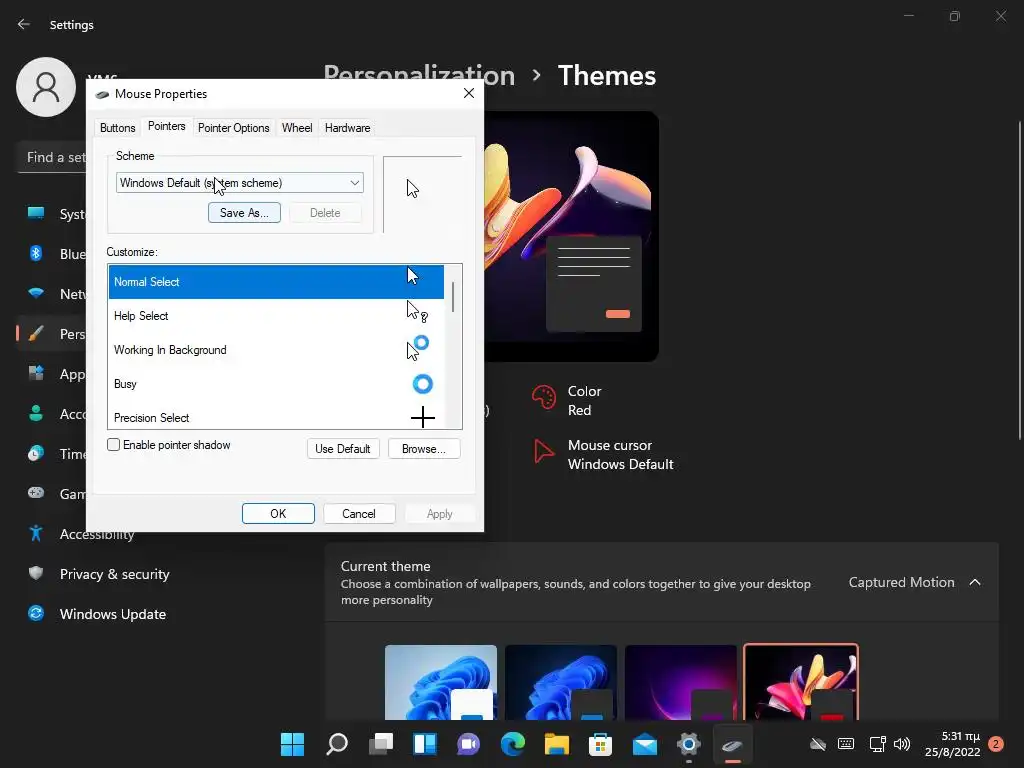
Task: Open the Gaming controller icon
Action: coord(36,493)
